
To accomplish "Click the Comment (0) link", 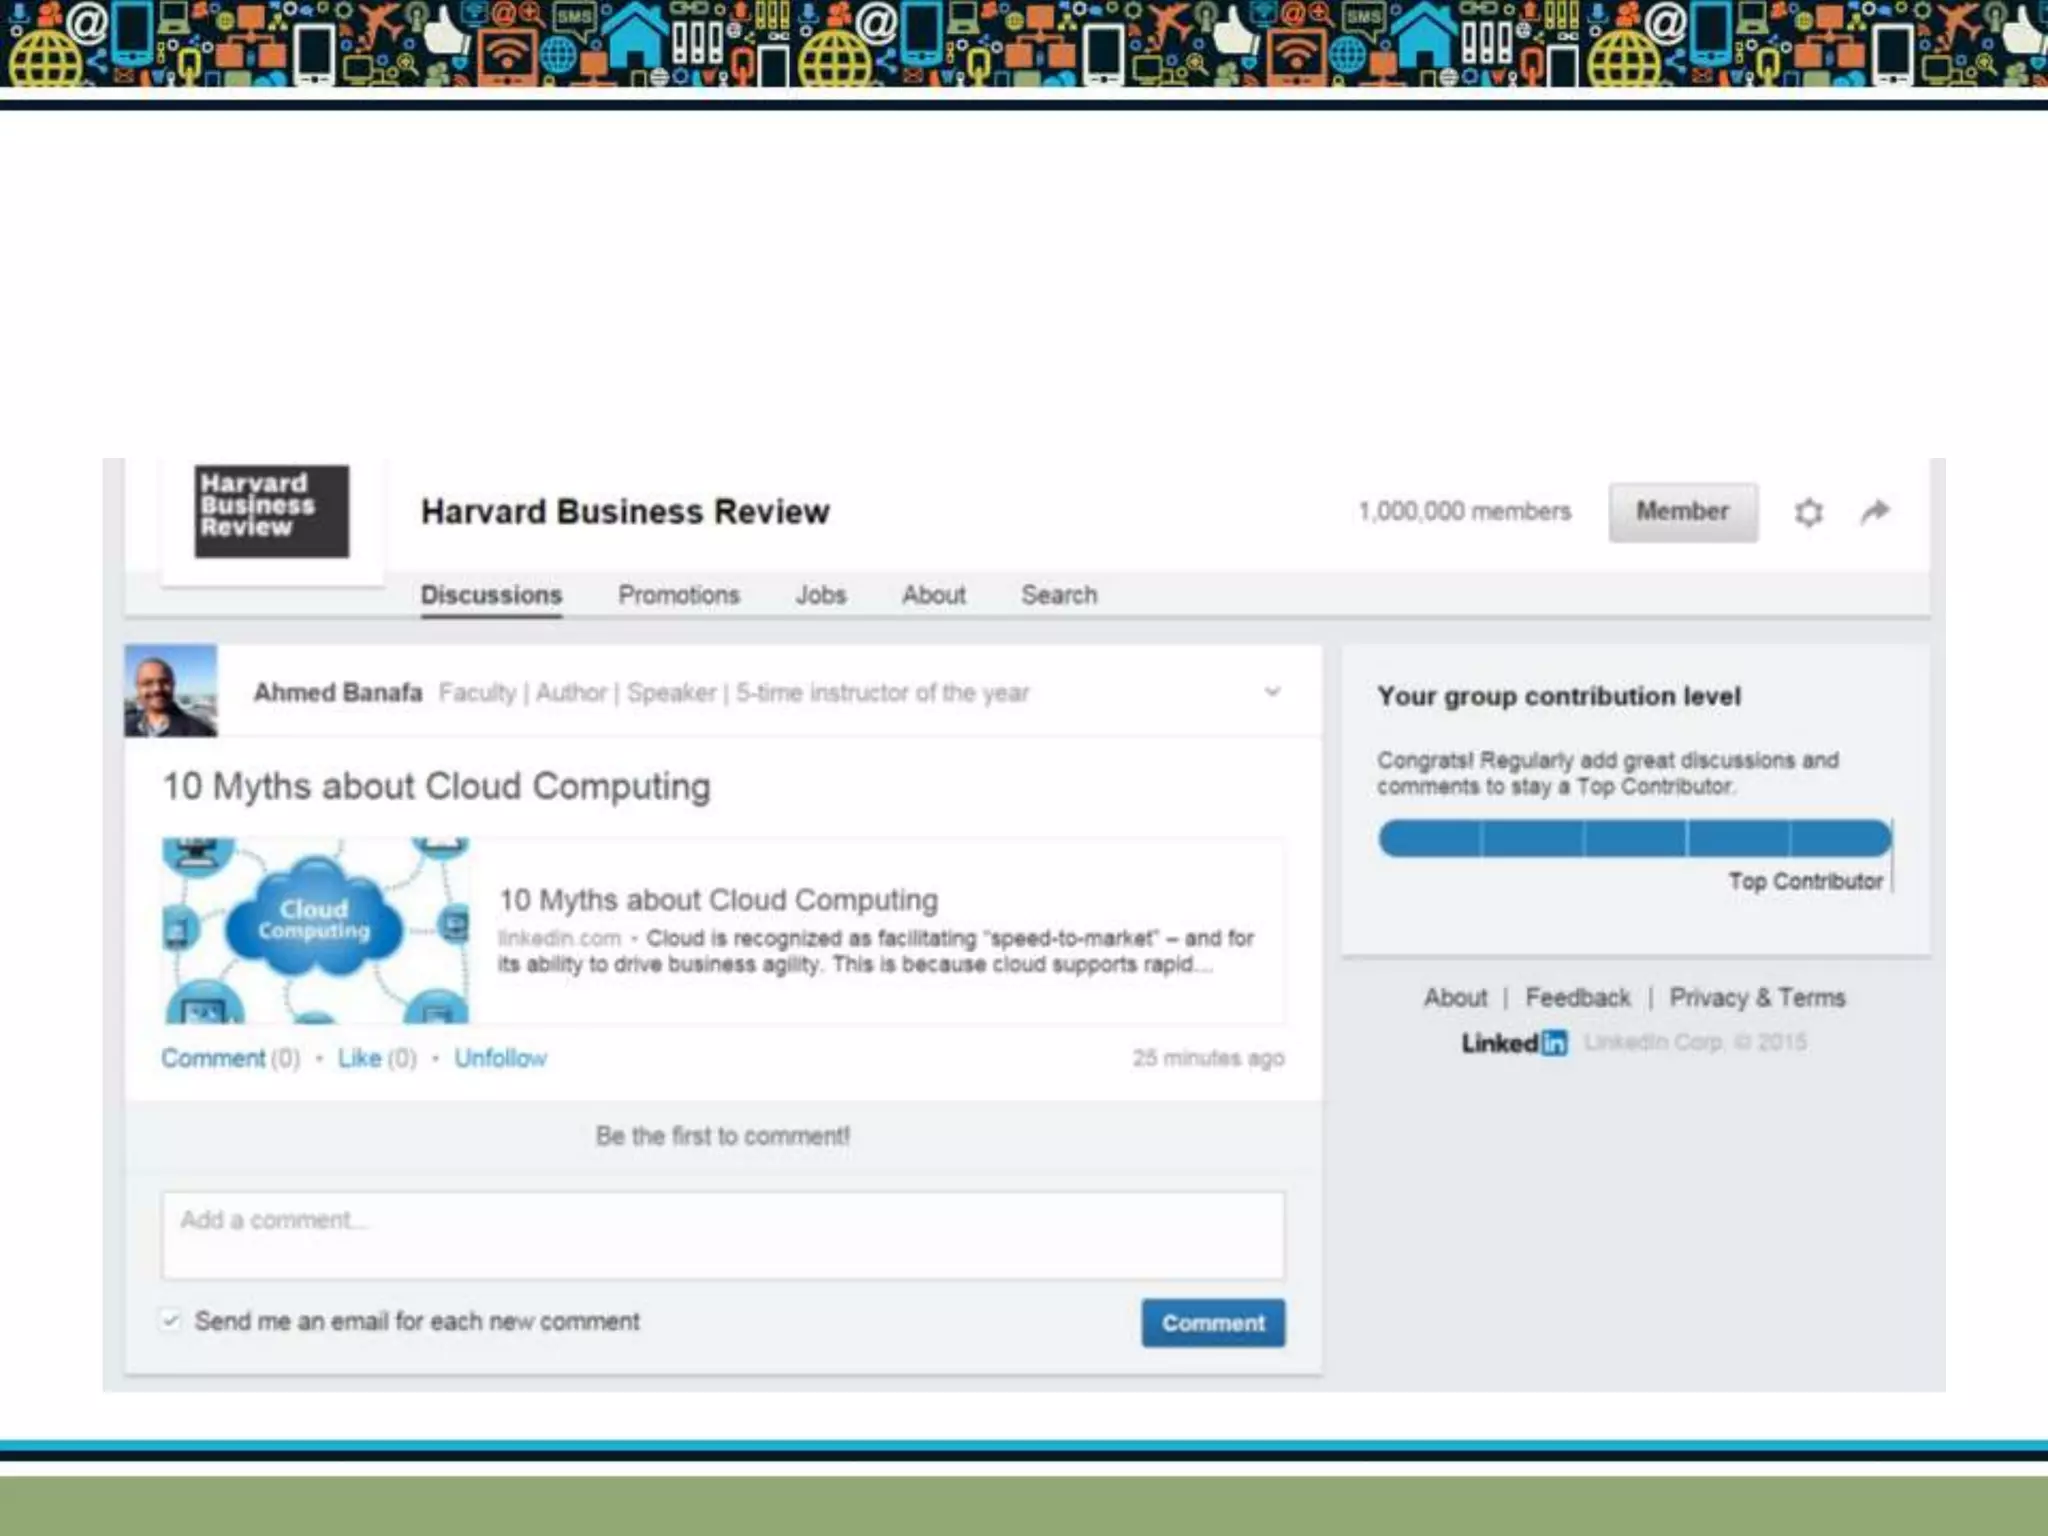I will point(213,1058).
